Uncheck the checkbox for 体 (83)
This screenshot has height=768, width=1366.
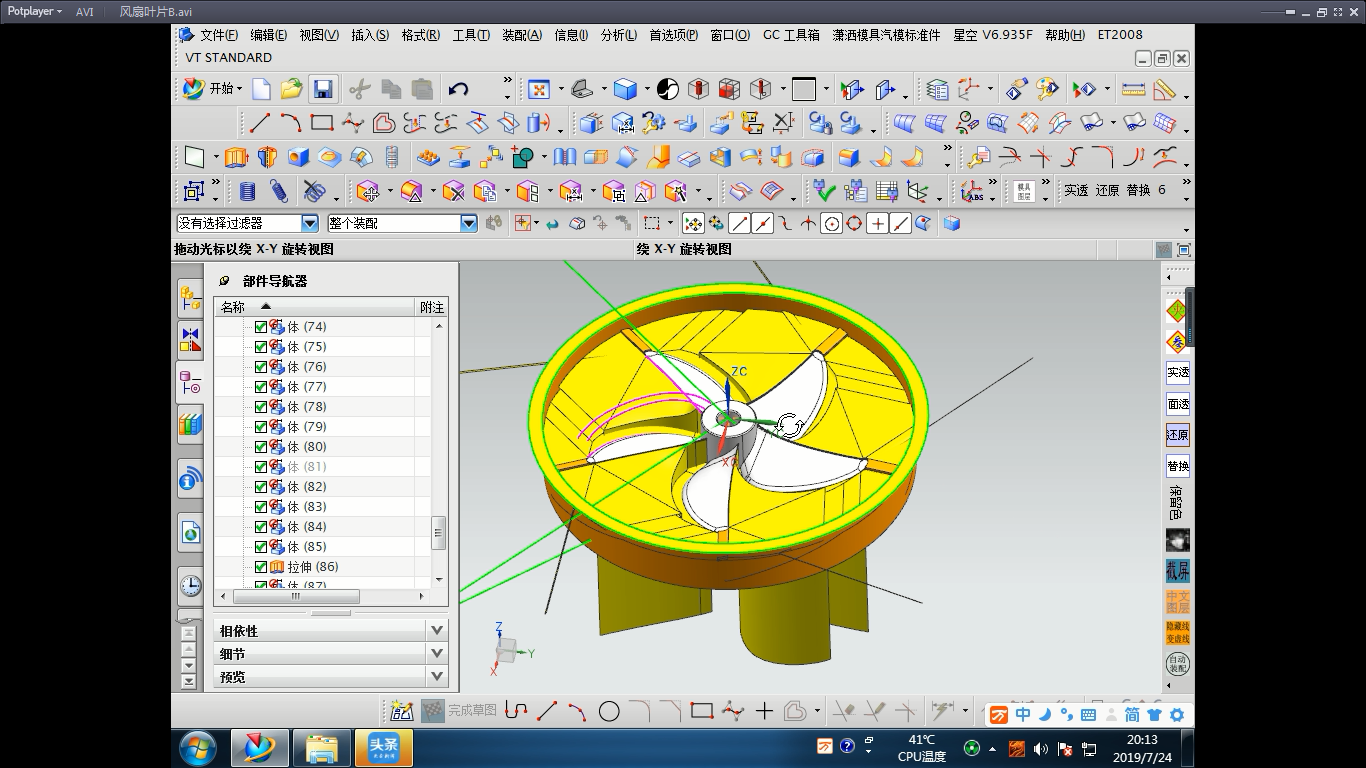pos(261,507)
